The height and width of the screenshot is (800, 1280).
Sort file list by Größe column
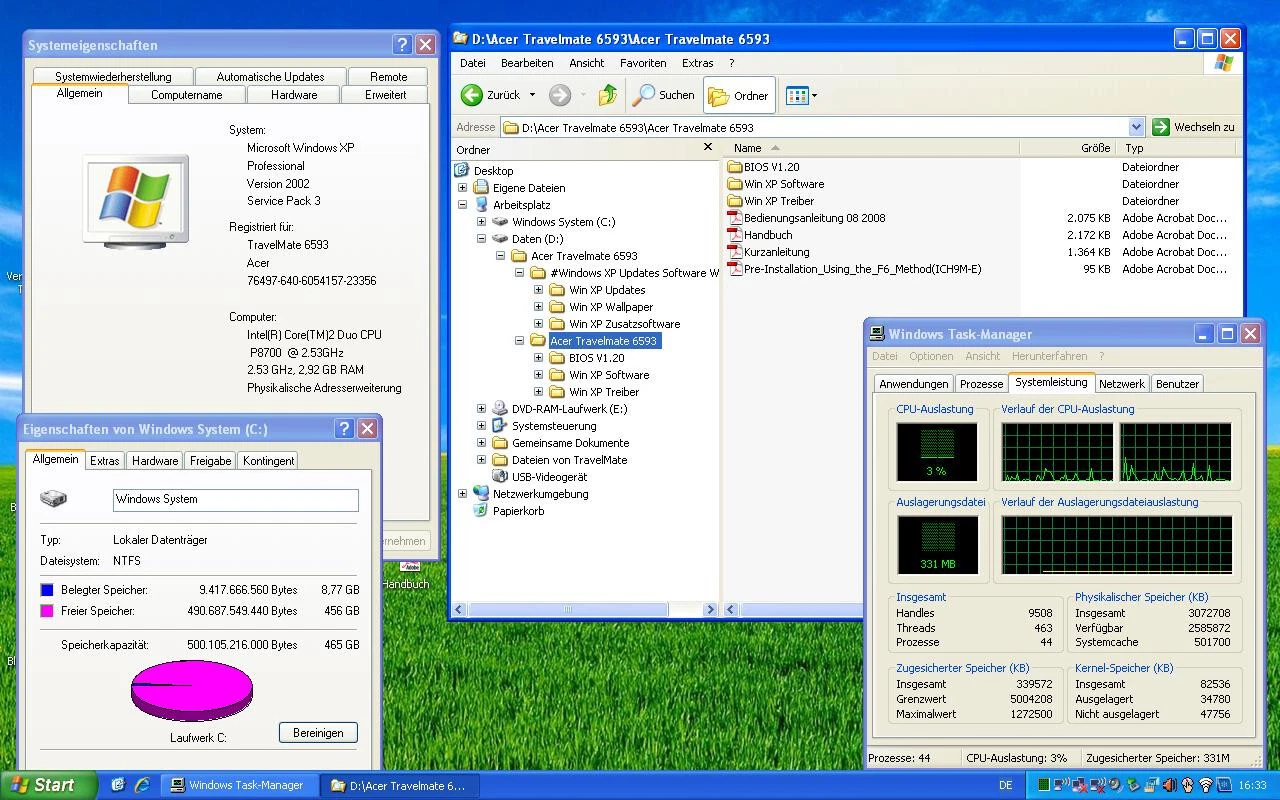[x=1069, y=148]
